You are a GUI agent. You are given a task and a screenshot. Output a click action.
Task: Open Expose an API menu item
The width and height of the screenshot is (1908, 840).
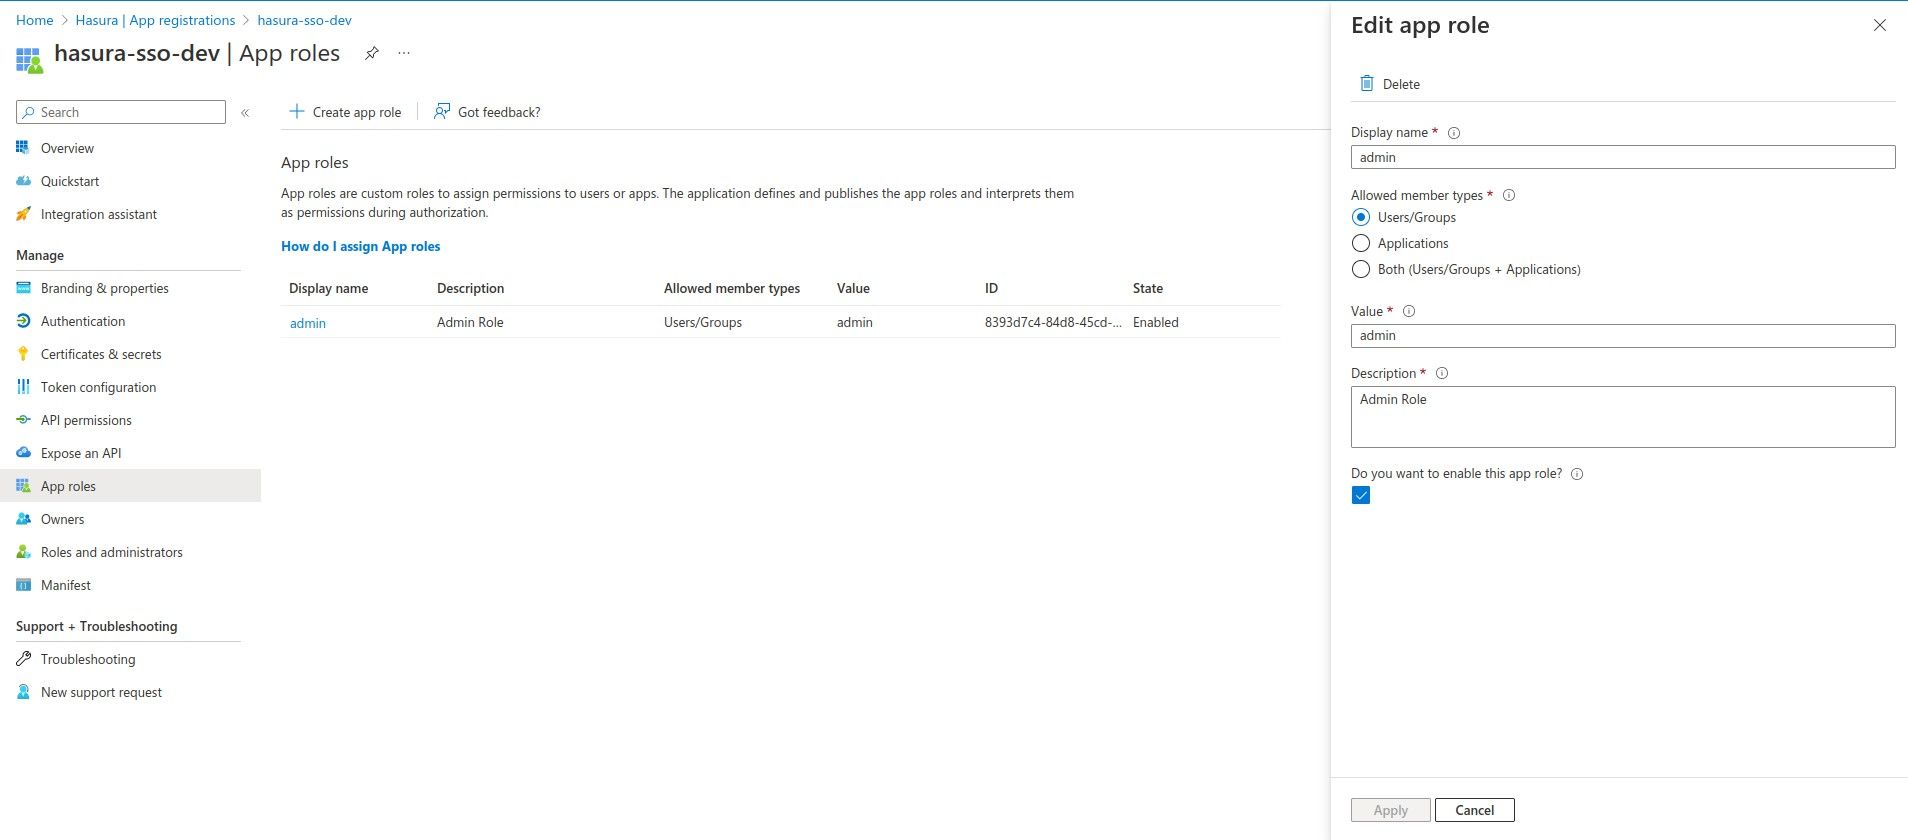(81, 453)
